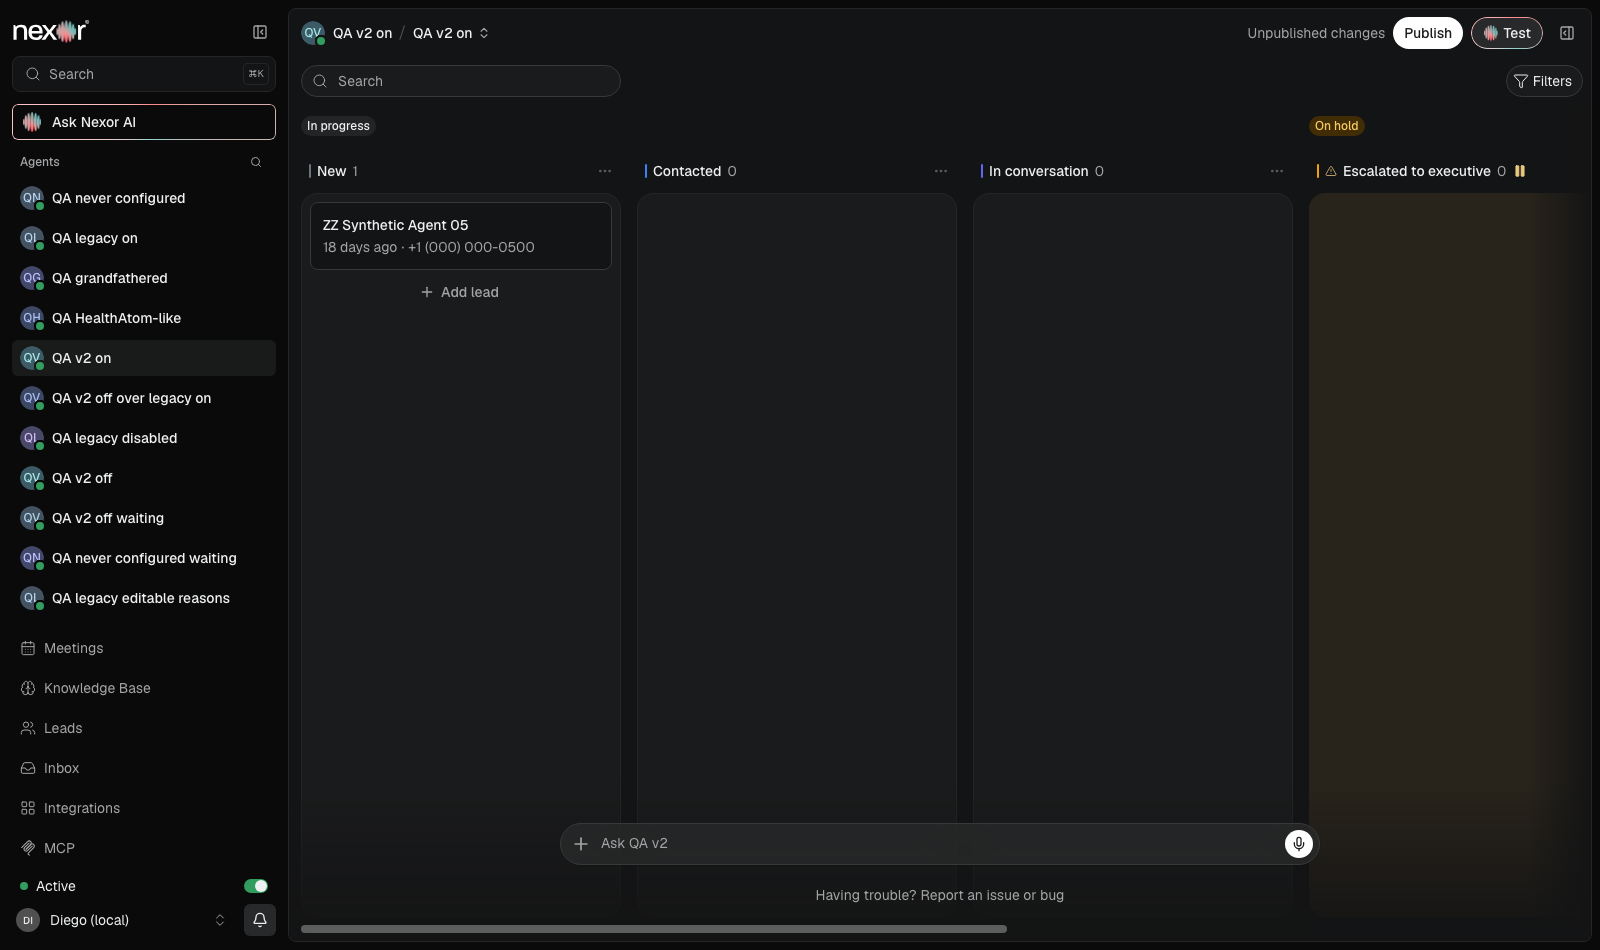1600x950 pixels.
Task: Go to Inbox page
Action: (144, 768)
